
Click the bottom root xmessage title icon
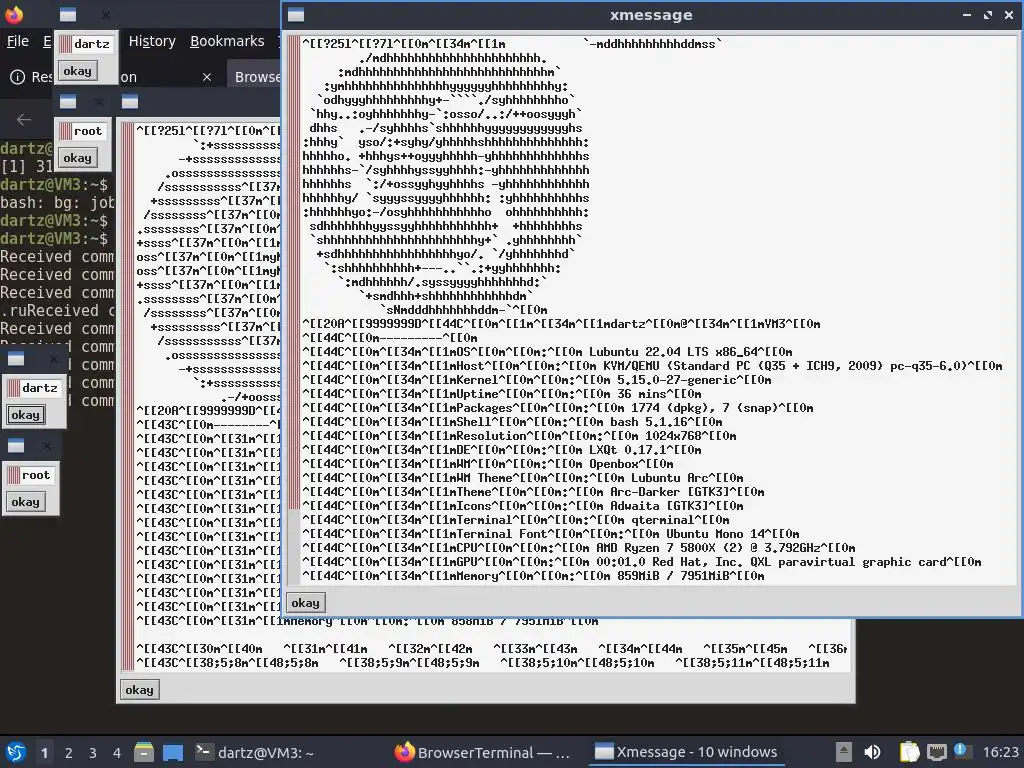[16, 445]
